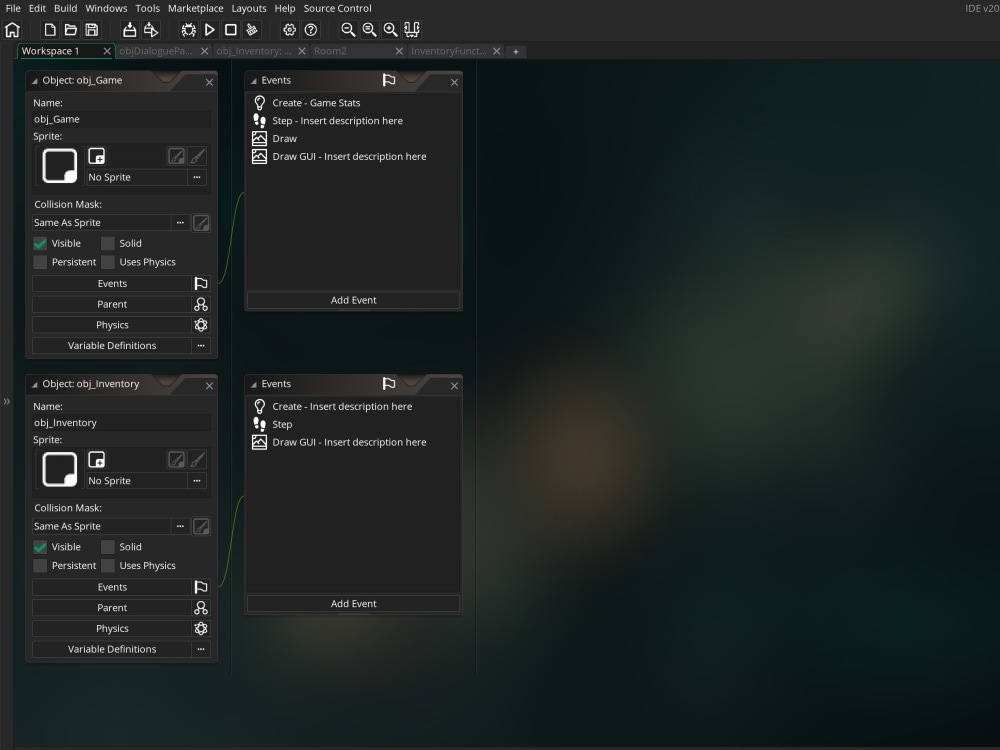Collapse the Object: obj_Game panel triangle

click(x=34, y=81)
